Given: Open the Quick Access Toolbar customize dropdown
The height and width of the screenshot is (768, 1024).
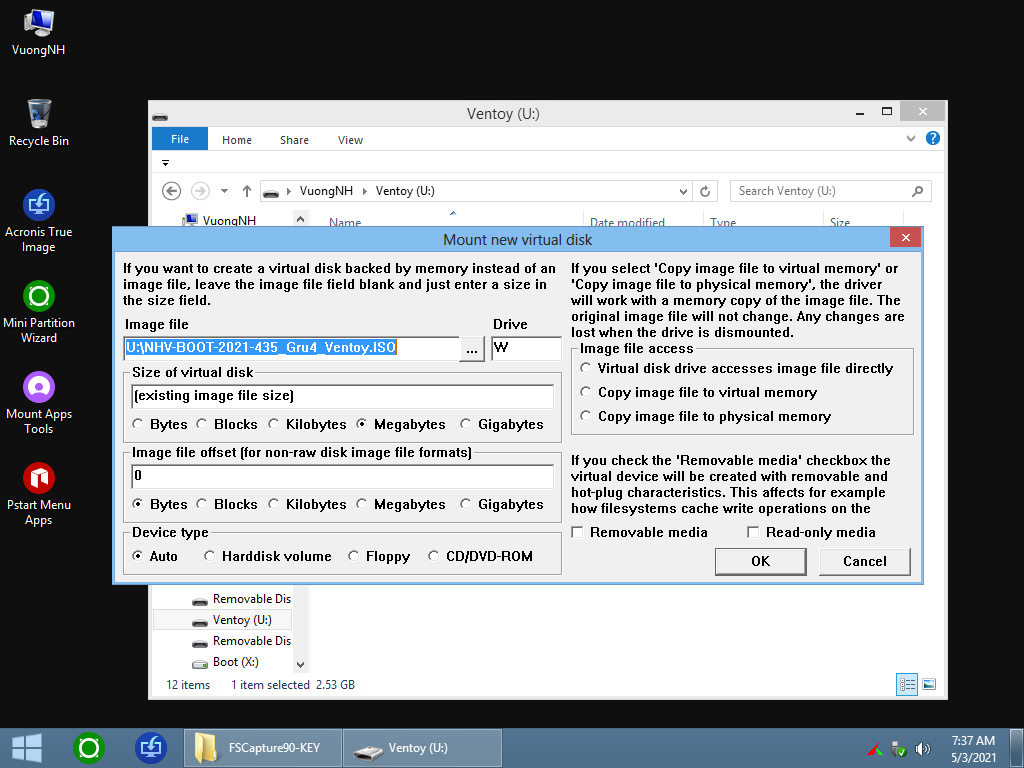Looking at the screenshot, I should point(165,163).
